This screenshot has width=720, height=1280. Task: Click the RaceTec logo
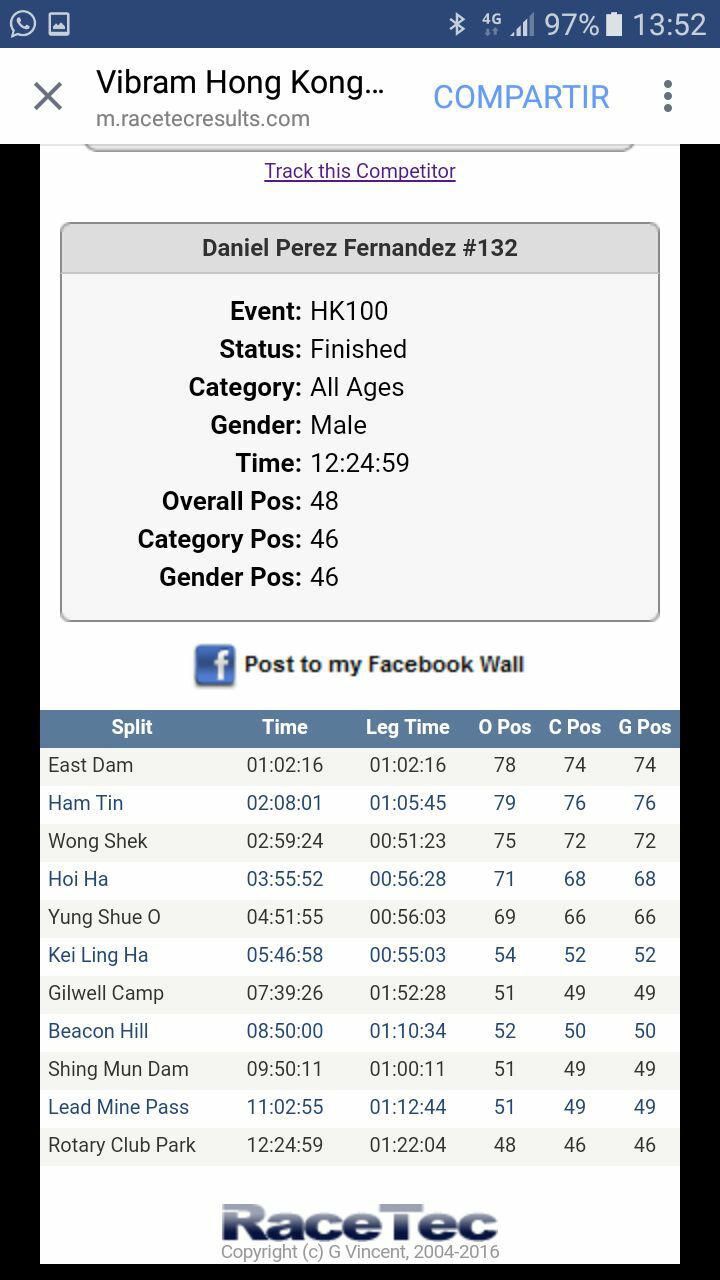(360, 1225)
